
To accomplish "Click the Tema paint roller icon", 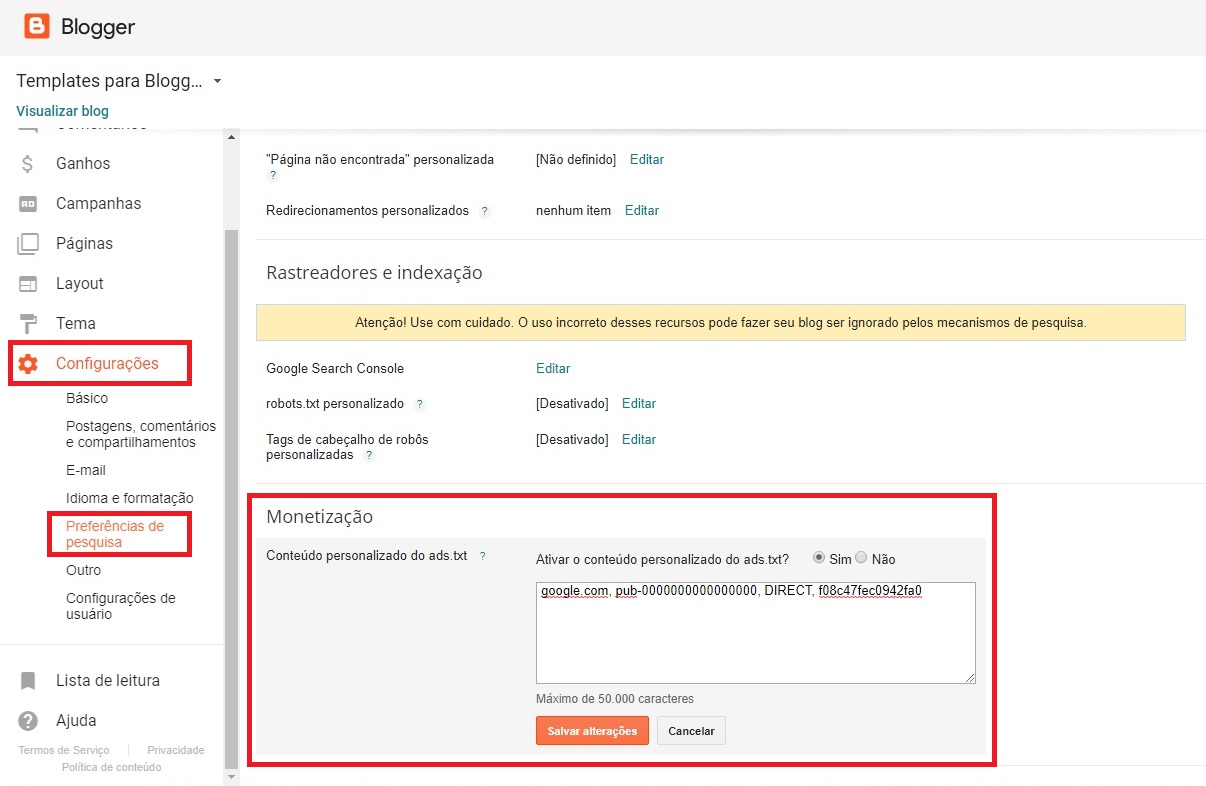I will pos(28,323).
